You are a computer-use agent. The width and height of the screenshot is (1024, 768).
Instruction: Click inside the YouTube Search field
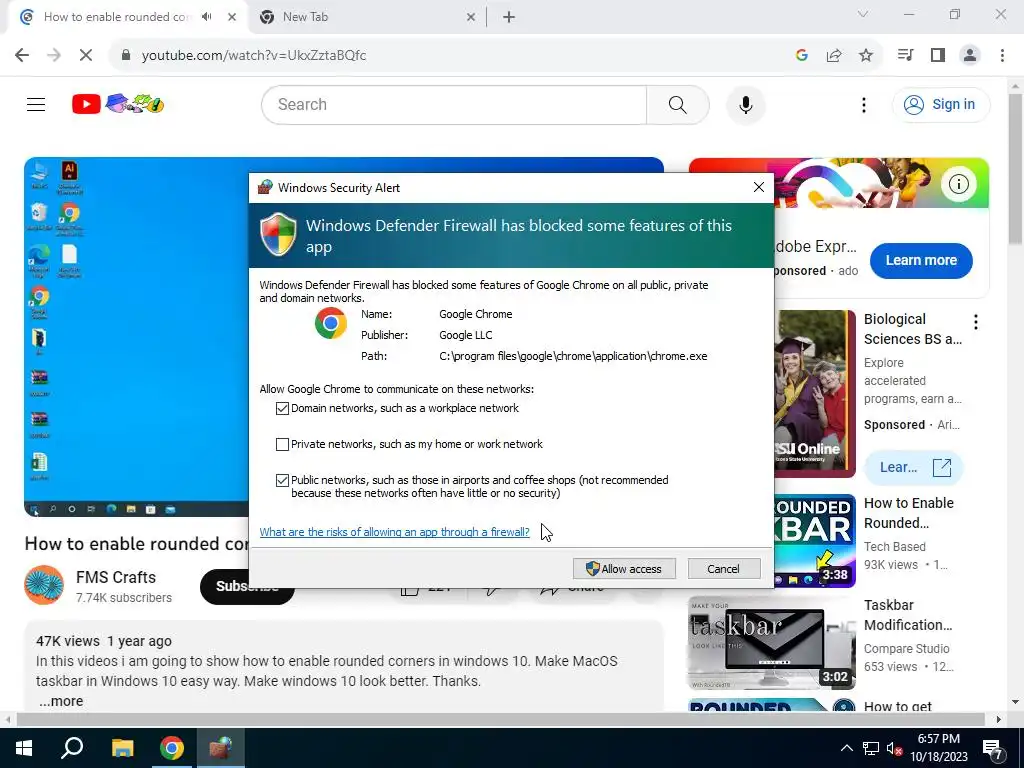coord(454,104)
